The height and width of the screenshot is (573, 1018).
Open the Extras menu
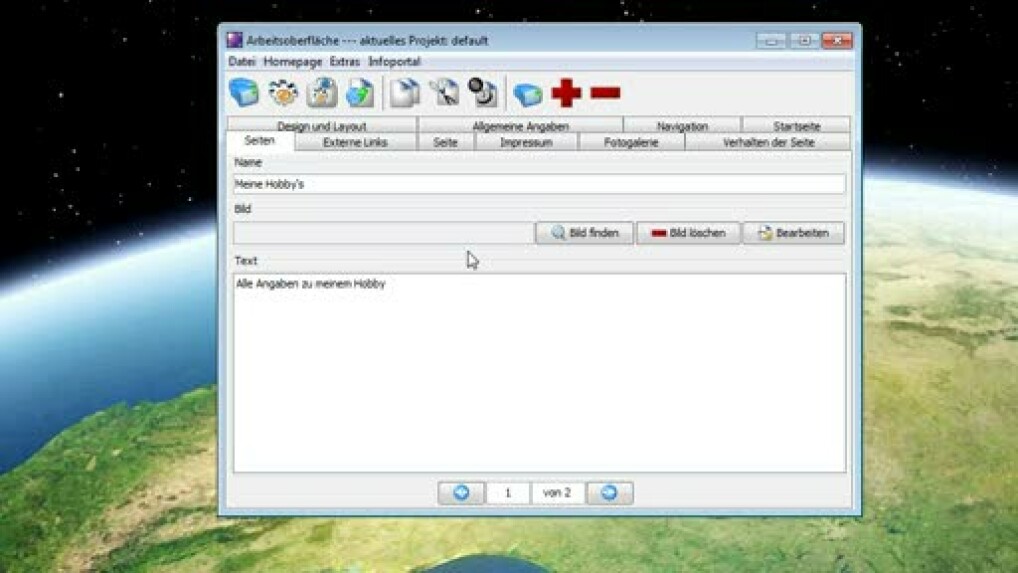click(x=345, y=62)
